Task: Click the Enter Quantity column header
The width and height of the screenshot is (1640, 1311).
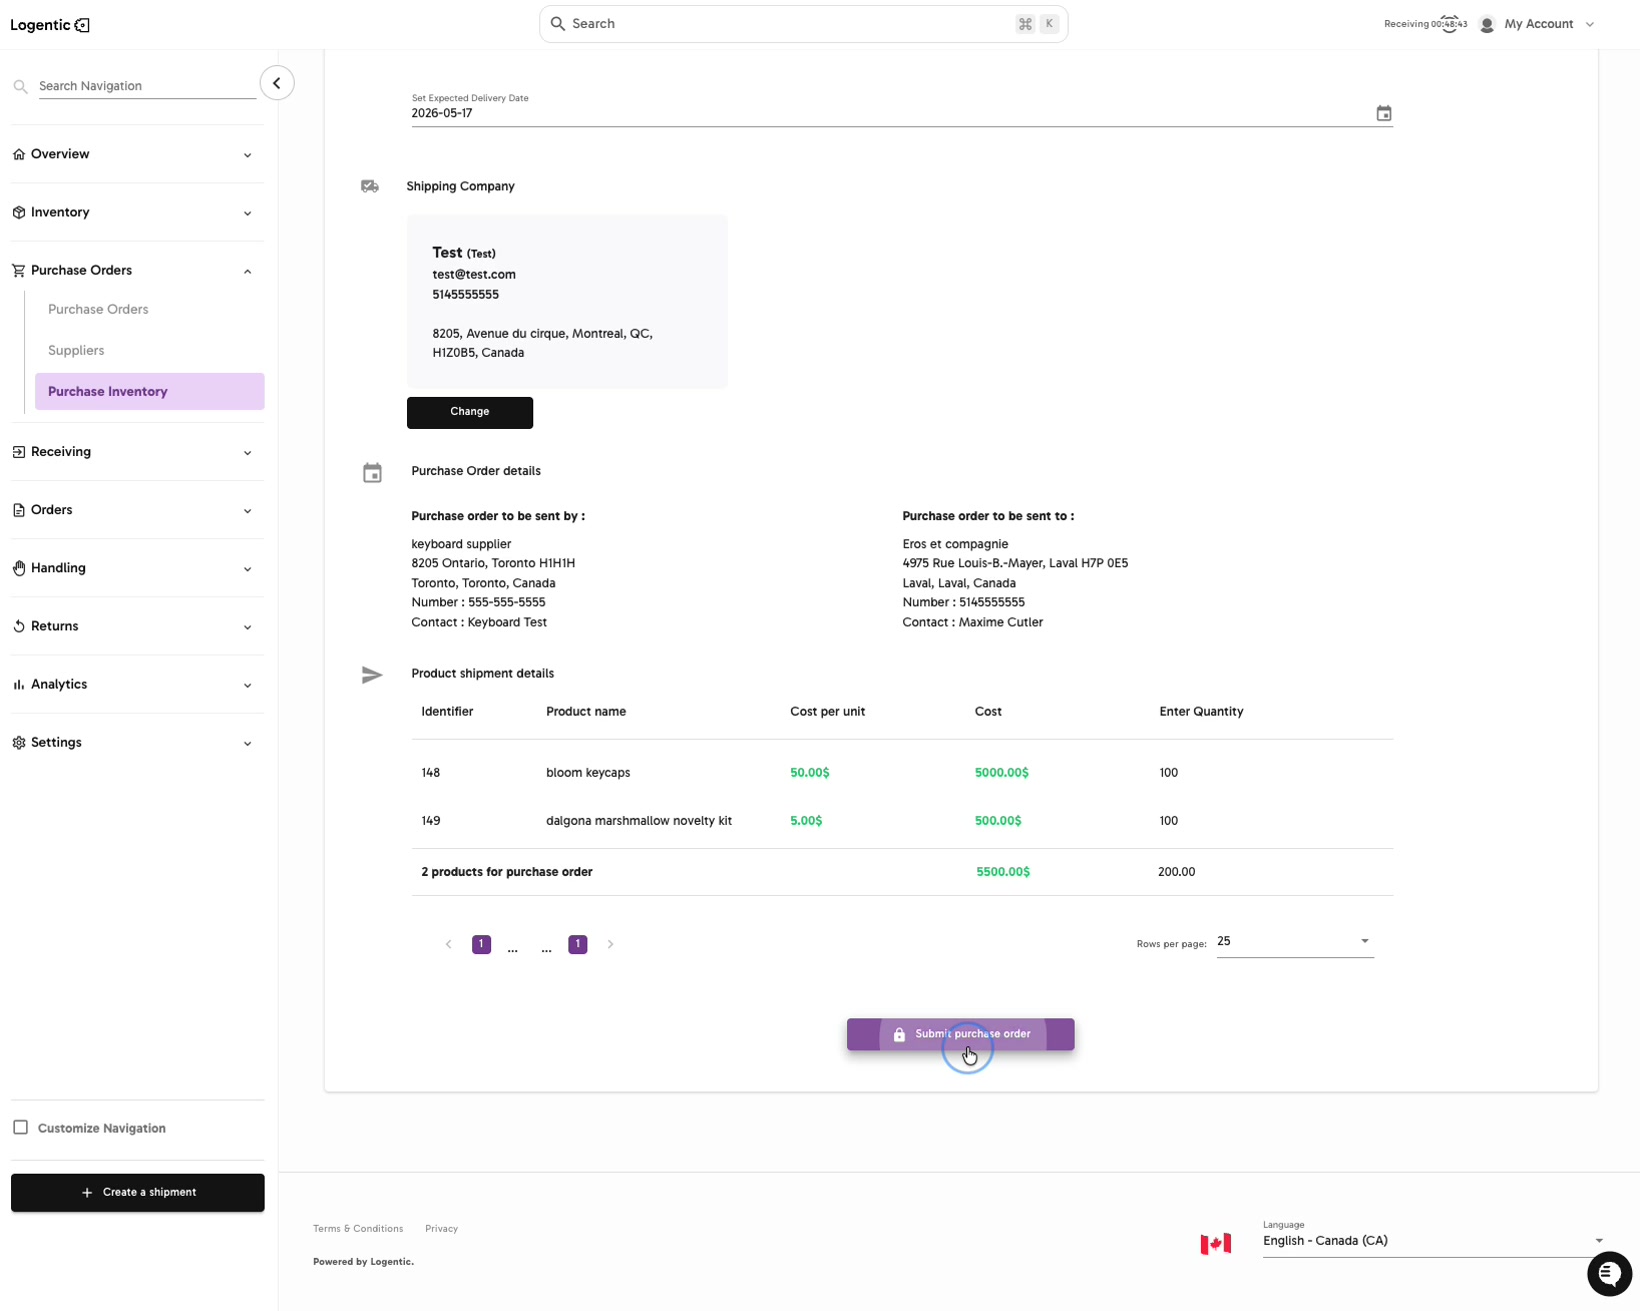Action: [1201, 712]
